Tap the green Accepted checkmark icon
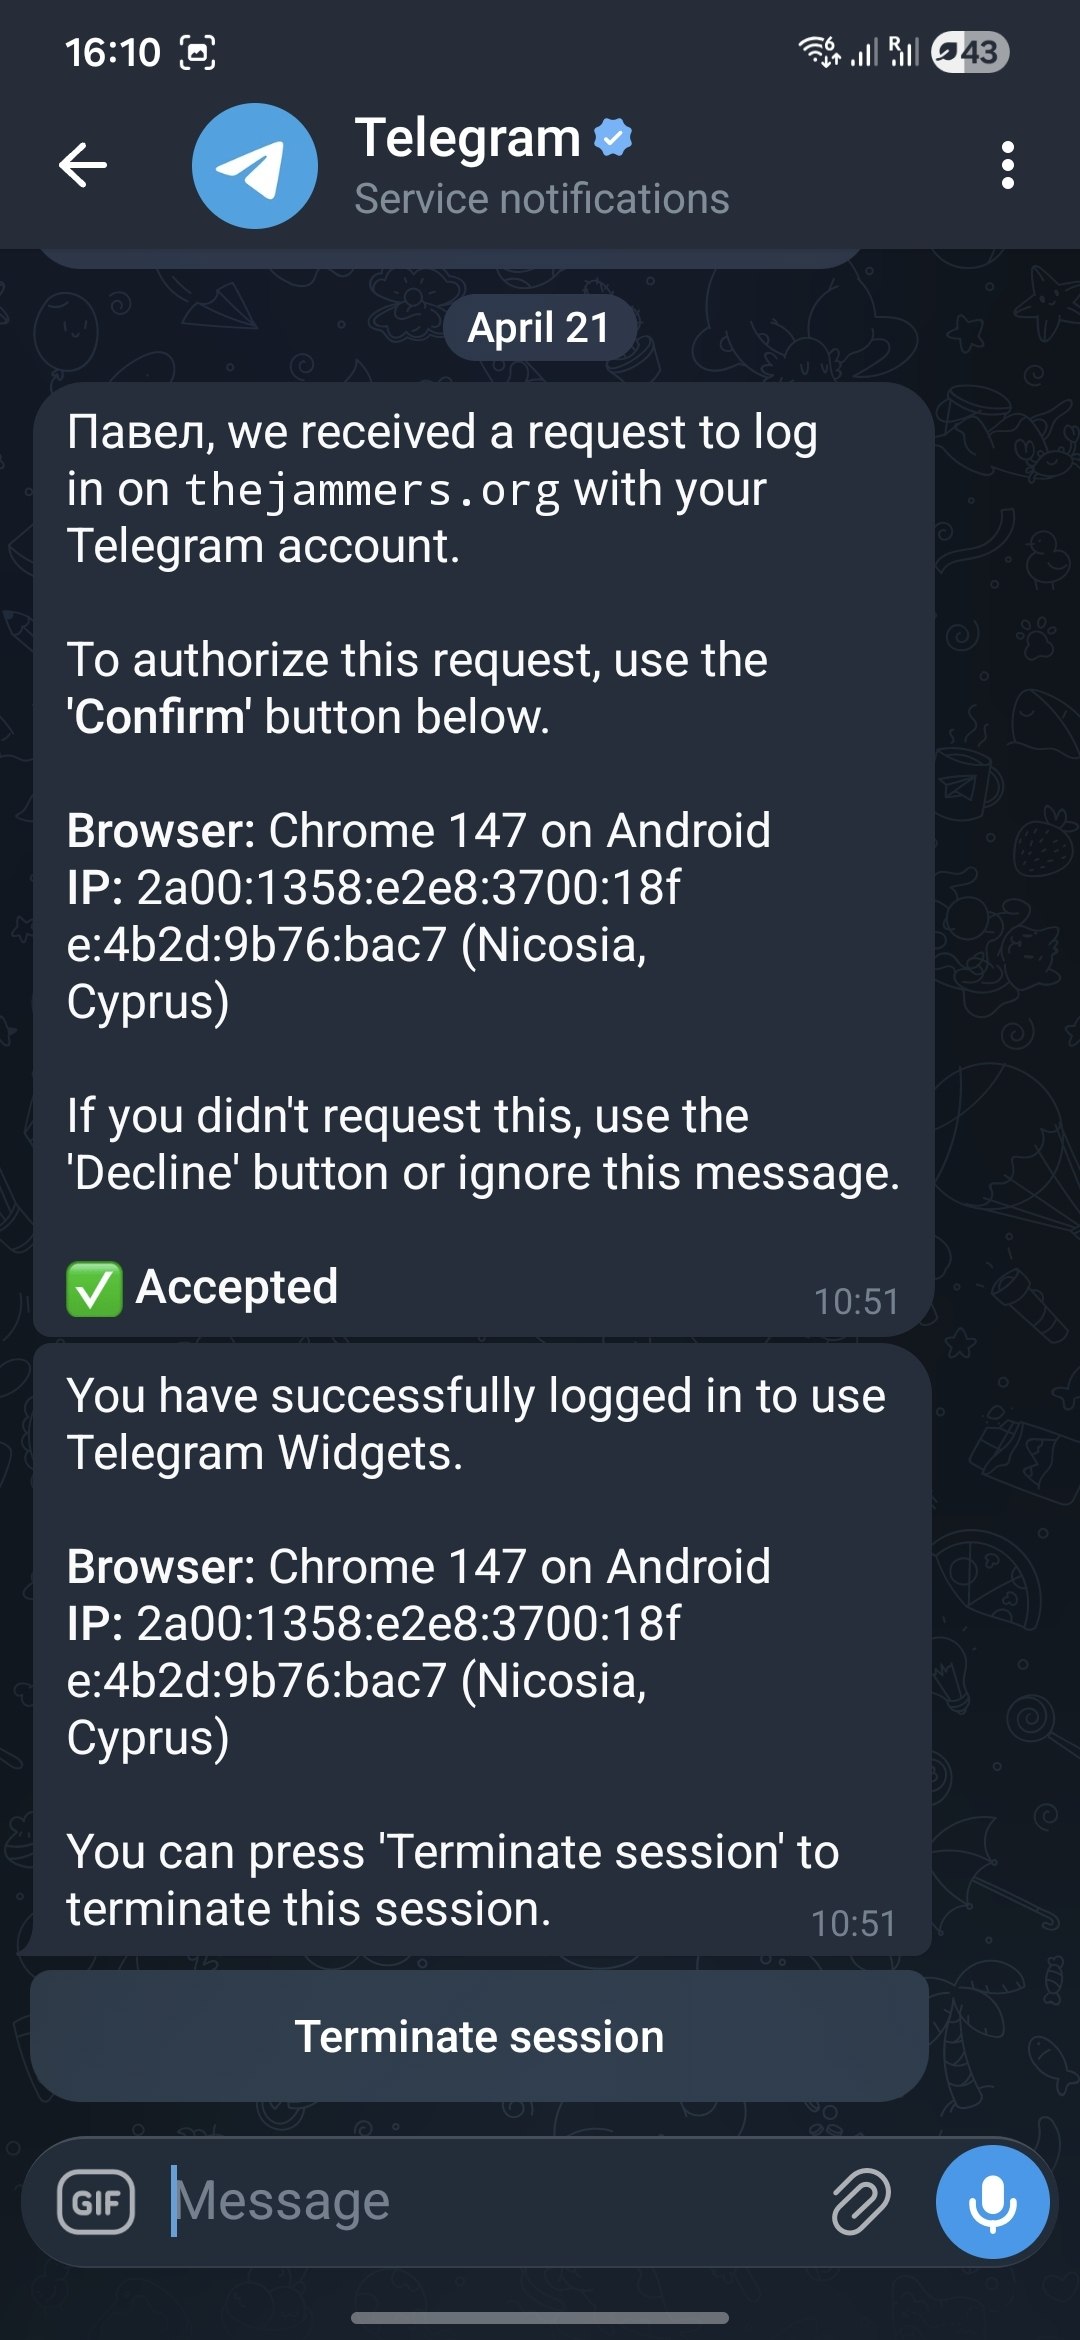The height and width of the screenshot is (2340, 1080). click(x=94, y=1288)
